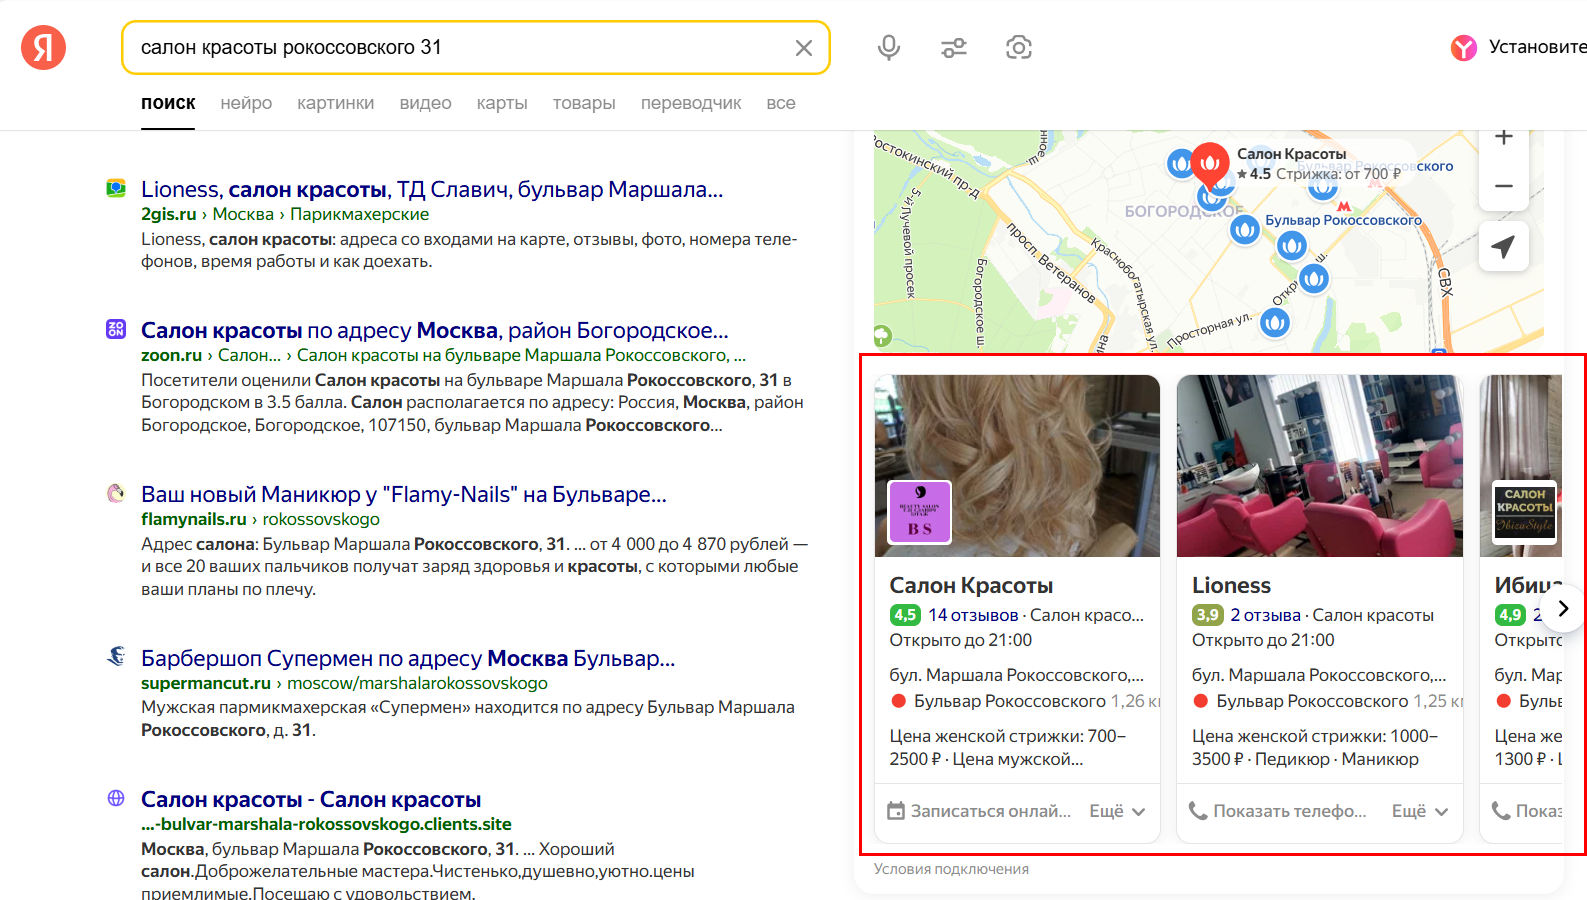Viewport: 1587px width, 900px height.
Task: Switch to the переводчик tab
Action: [691, 103]
